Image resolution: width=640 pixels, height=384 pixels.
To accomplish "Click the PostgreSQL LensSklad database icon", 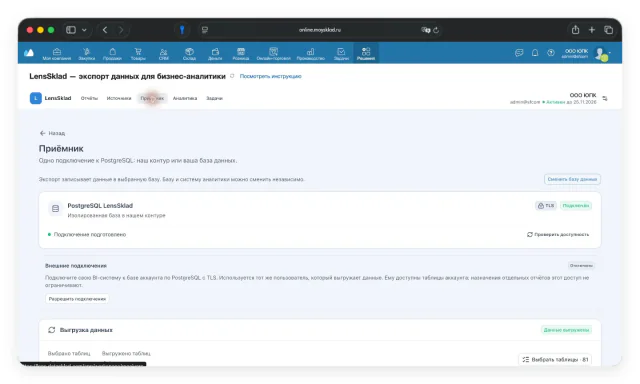I will [x=55, y=209].
